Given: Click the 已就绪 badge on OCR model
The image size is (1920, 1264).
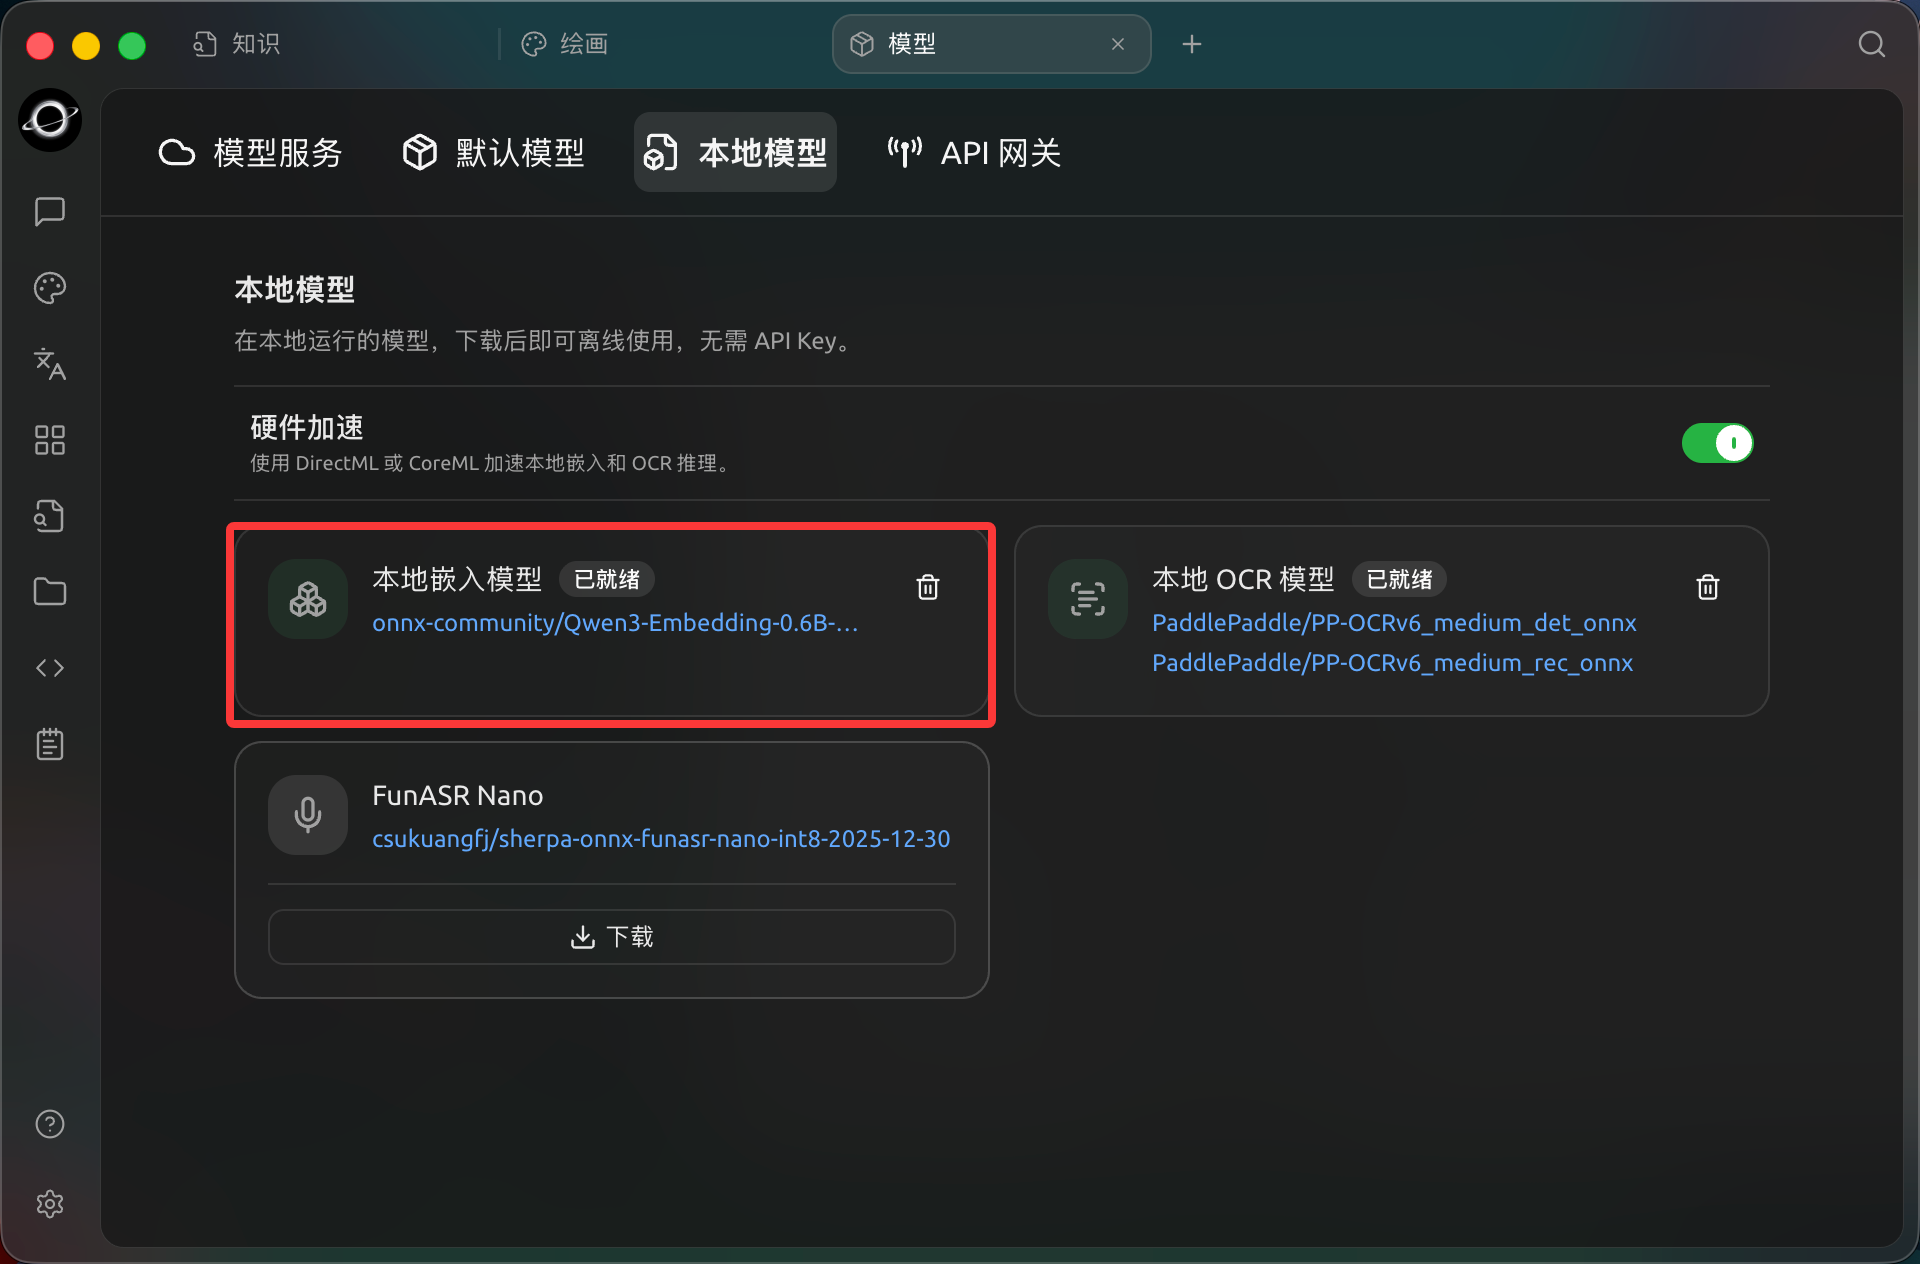Looking at the screenshot, I should point(1399,579).
